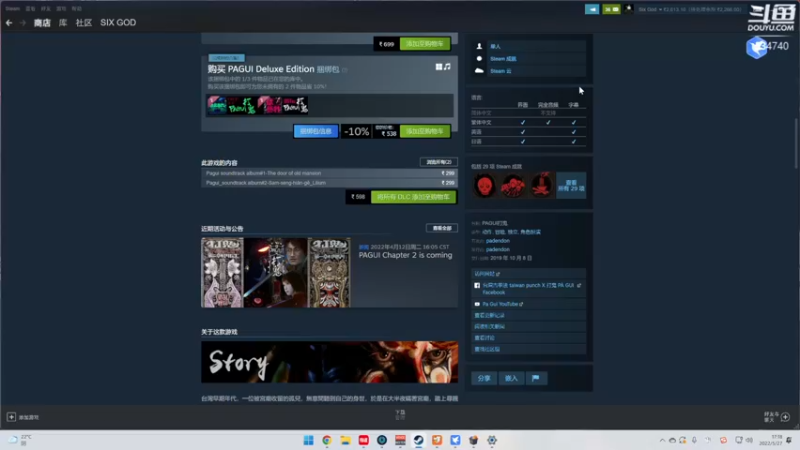800x450 pixels.
Task: Select the single-player feature icon
Action: pos(479,46)
